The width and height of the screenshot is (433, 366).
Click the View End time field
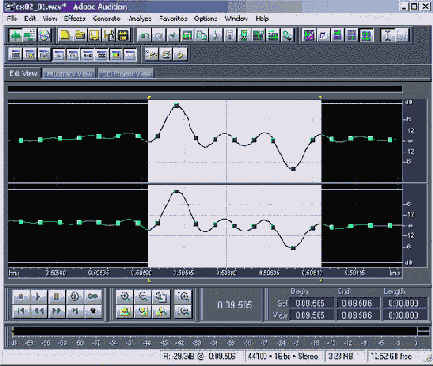pos(357,315)
